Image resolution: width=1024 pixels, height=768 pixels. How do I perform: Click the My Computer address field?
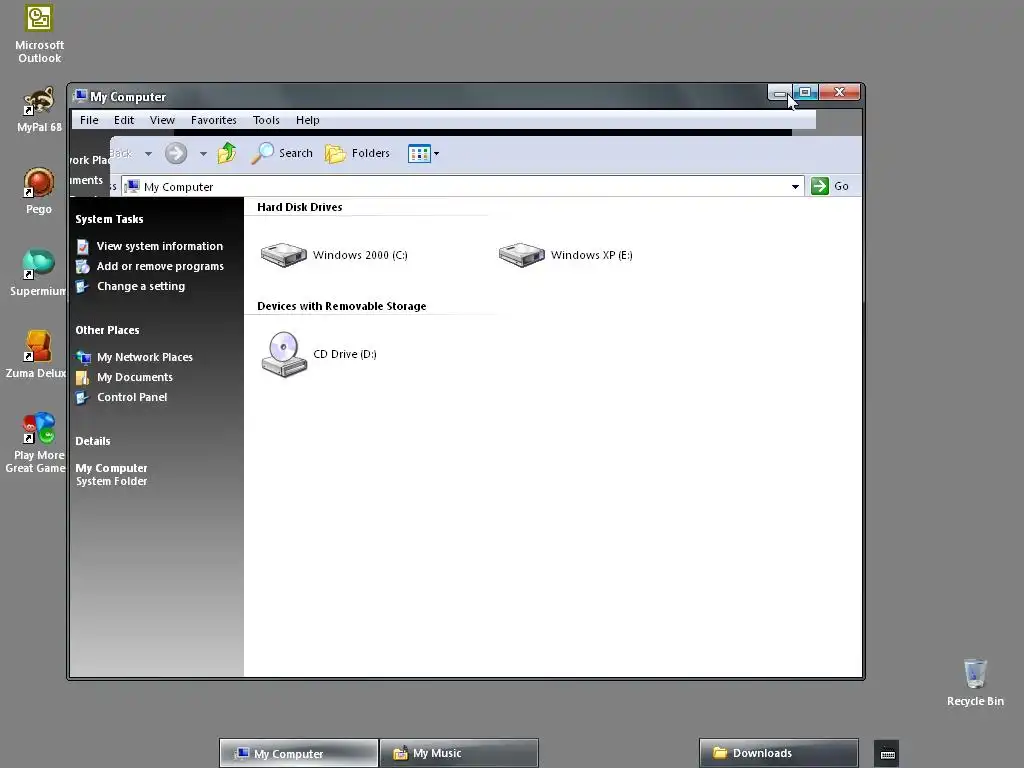tap(462, 187)
